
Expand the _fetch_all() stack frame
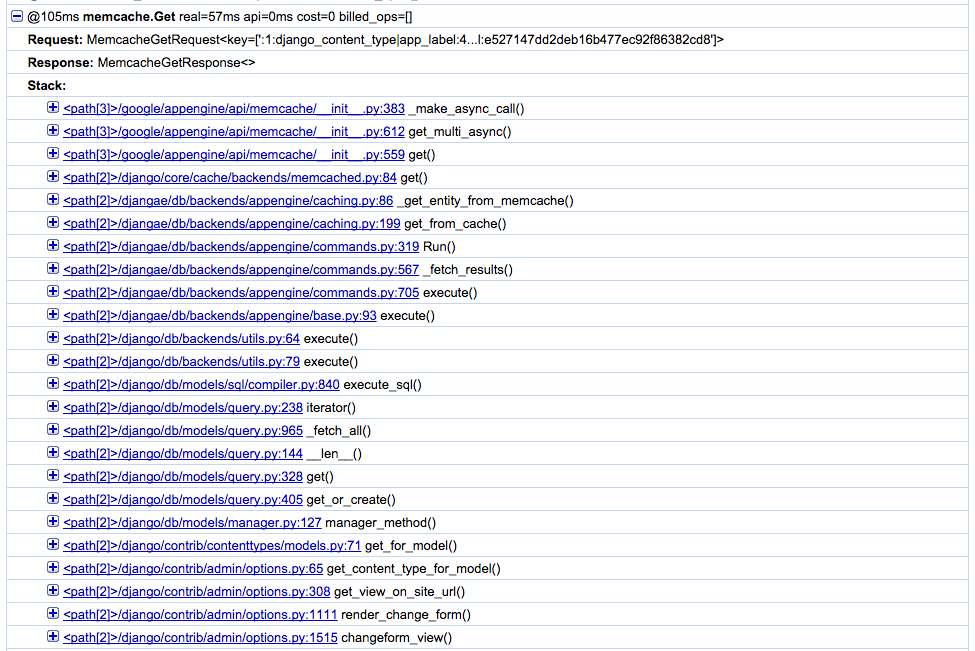pos(53,430)
